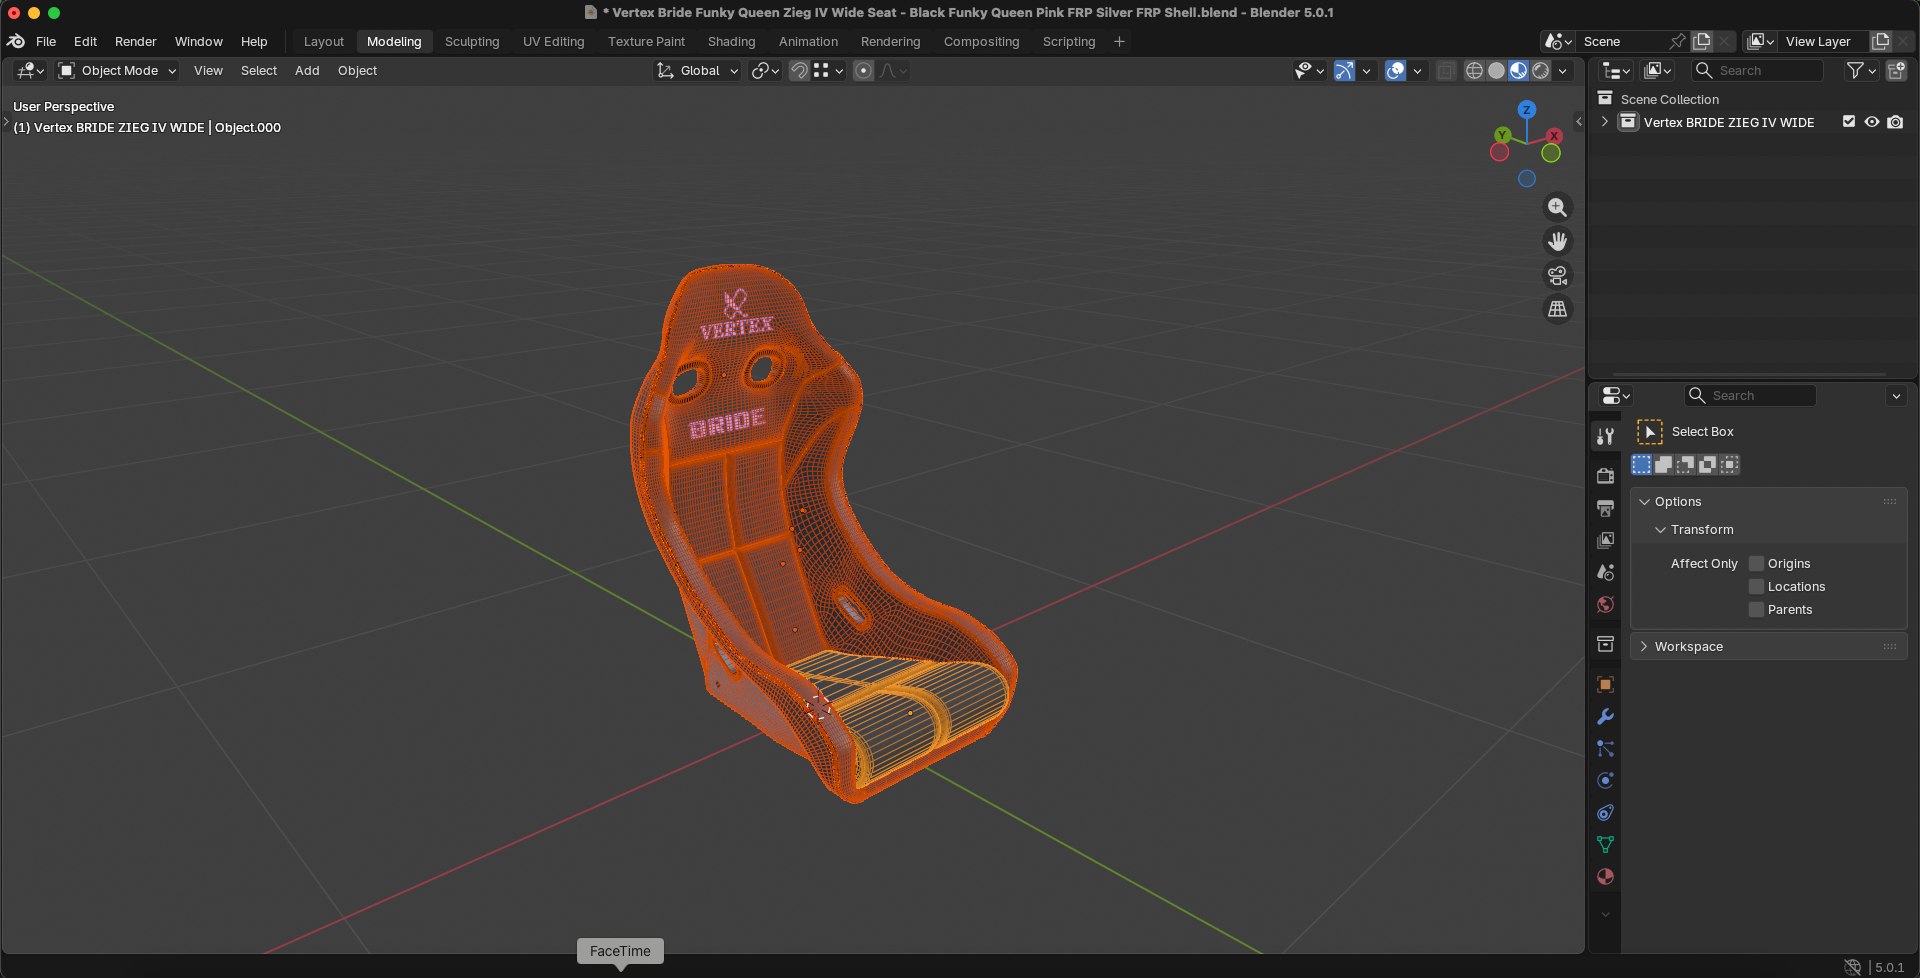Hide Vertex BRIDE ZIEG IV WIDE with the eye icon

click(1872, 122)
